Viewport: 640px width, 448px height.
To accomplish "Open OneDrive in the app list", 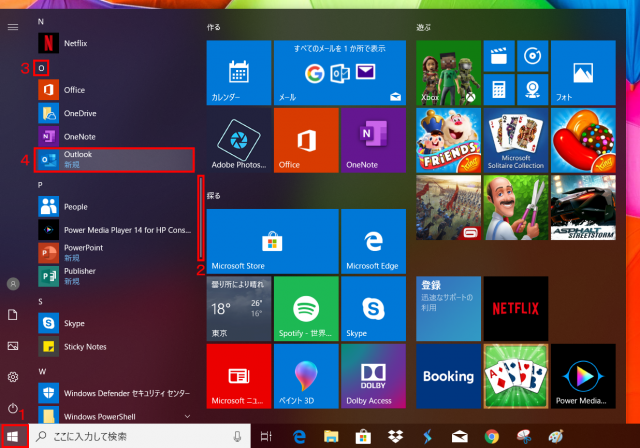I will click(80, 113).
